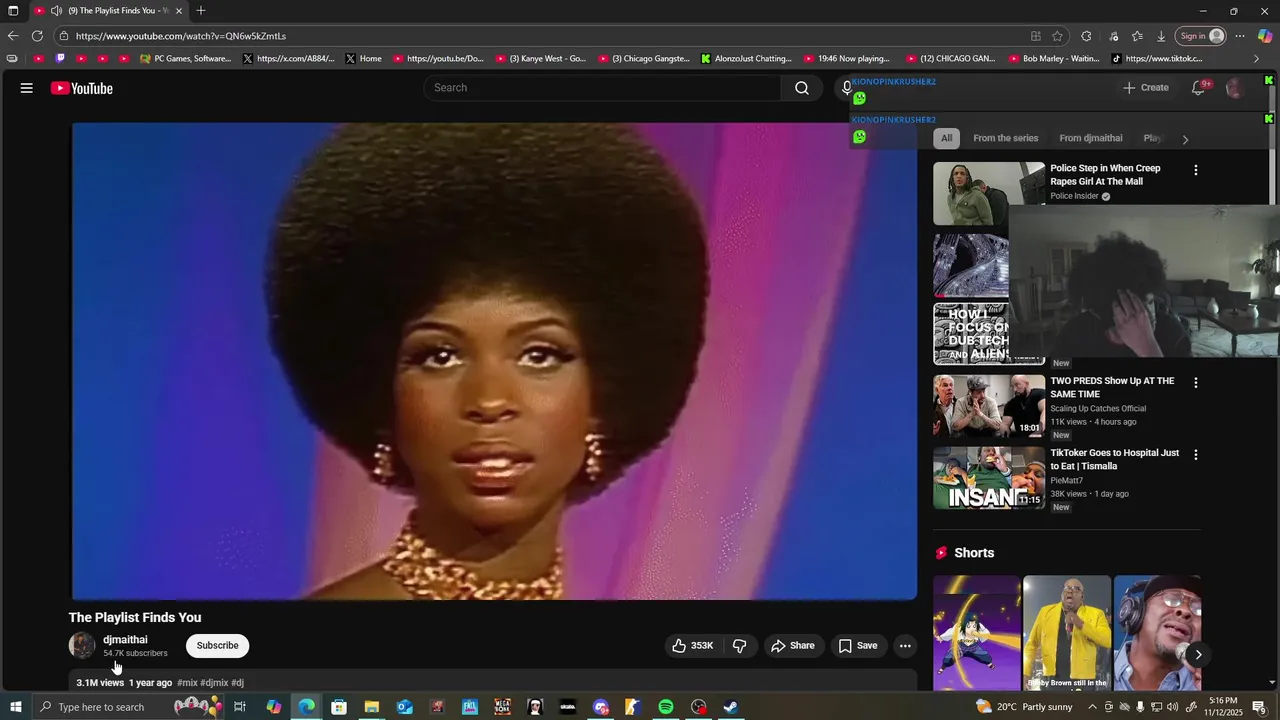Open volume control in system tray
Viewport: 1280px width, 720px height.
(1173, 707)
